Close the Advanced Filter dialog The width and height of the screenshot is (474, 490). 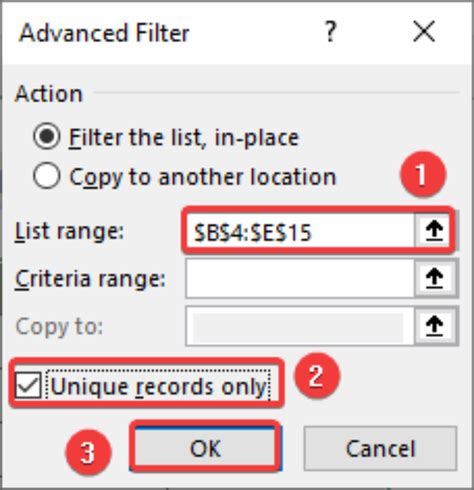click(424, 32)
